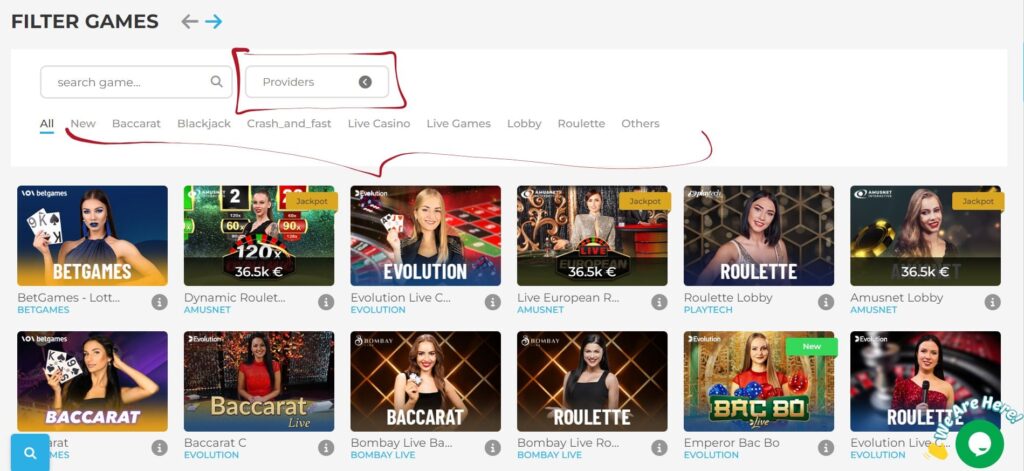The height and width of the screenshot is (471, 1024).
Task: Show info for Amusnet Lobby game
Action: (x=993, y=302)
